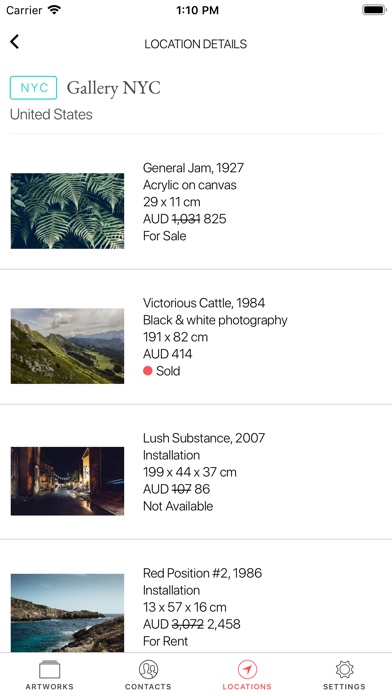Select the Locations arrow icon
The height and width of the screenshot is (696, 392).
247,669
